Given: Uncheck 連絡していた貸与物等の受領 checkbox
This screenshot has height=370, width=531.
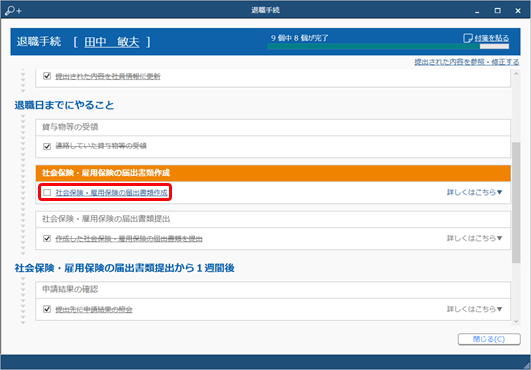Looking at the screenshot, I should (47, 146).
